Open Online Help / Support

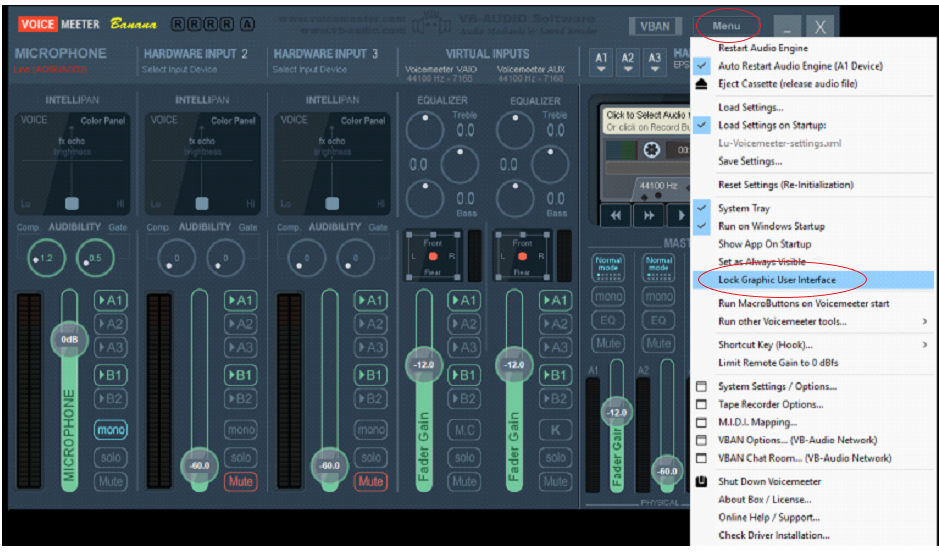[x=769, y=518]
